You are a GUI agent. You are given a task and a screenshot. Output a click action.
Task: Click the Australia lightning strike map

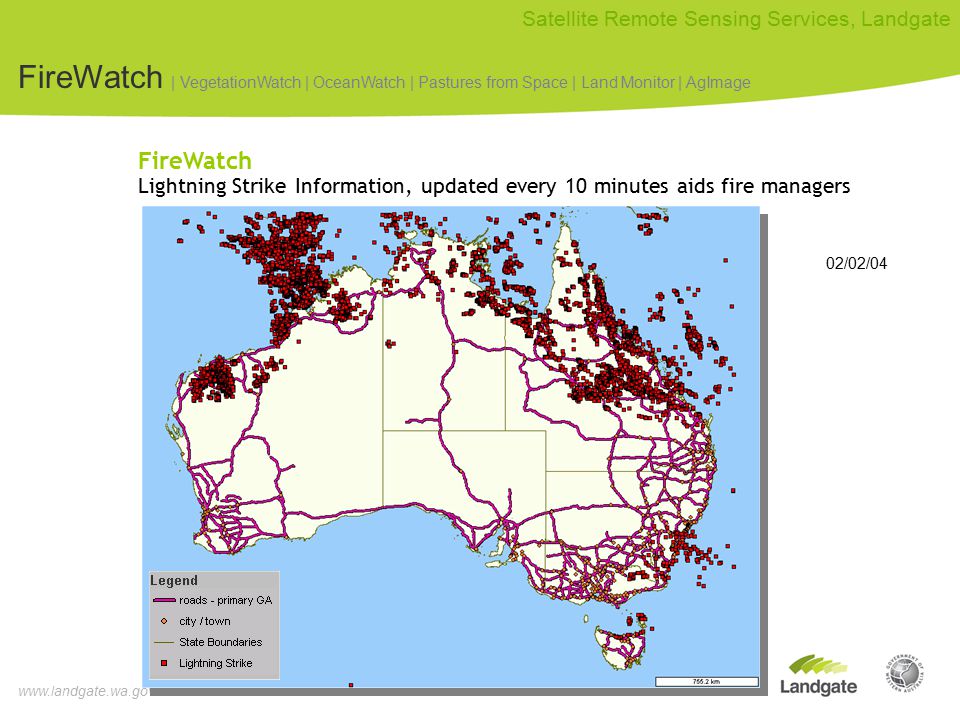coord(451,446)
